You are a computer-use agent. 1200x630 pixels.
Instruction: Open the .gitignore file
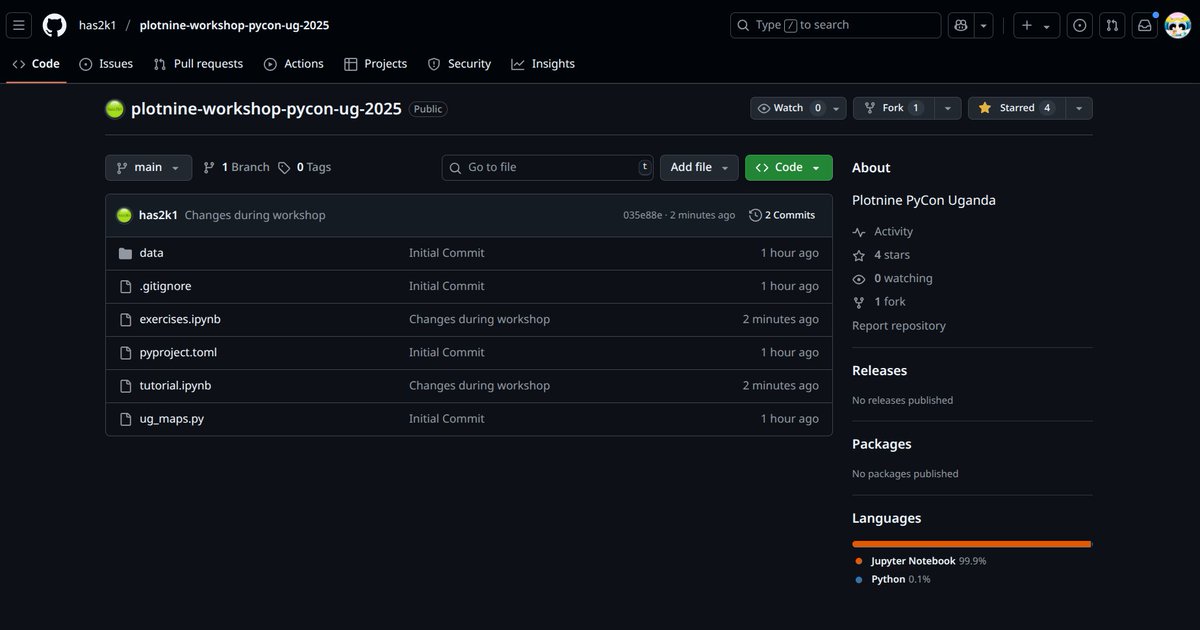pyautogui.click(x=165, y=286)
